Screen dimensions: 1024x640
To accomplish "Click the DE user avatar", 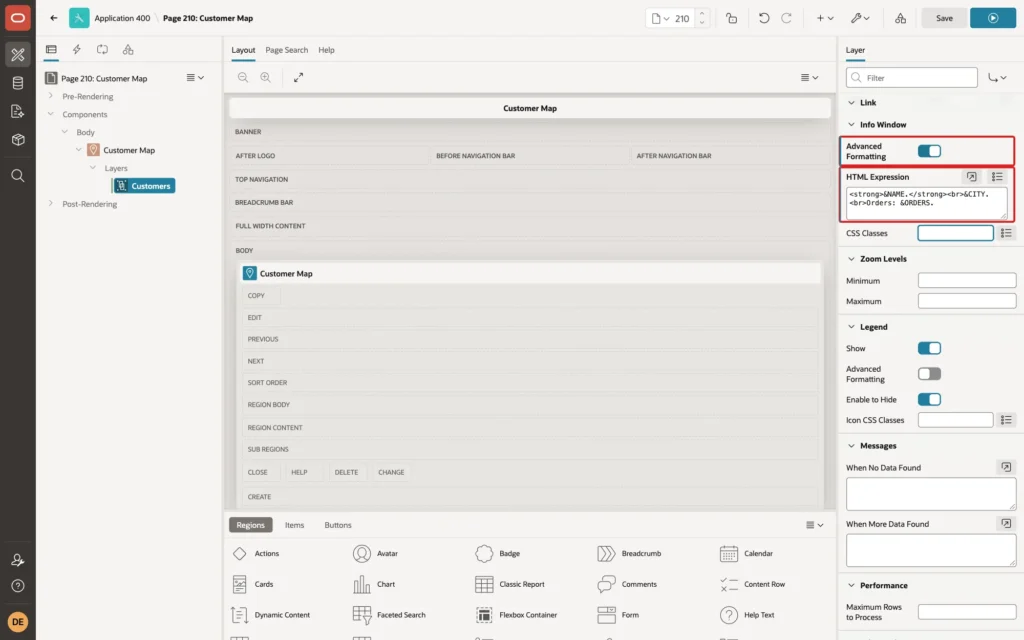I will pyautogui.click(x=18, y=622).
